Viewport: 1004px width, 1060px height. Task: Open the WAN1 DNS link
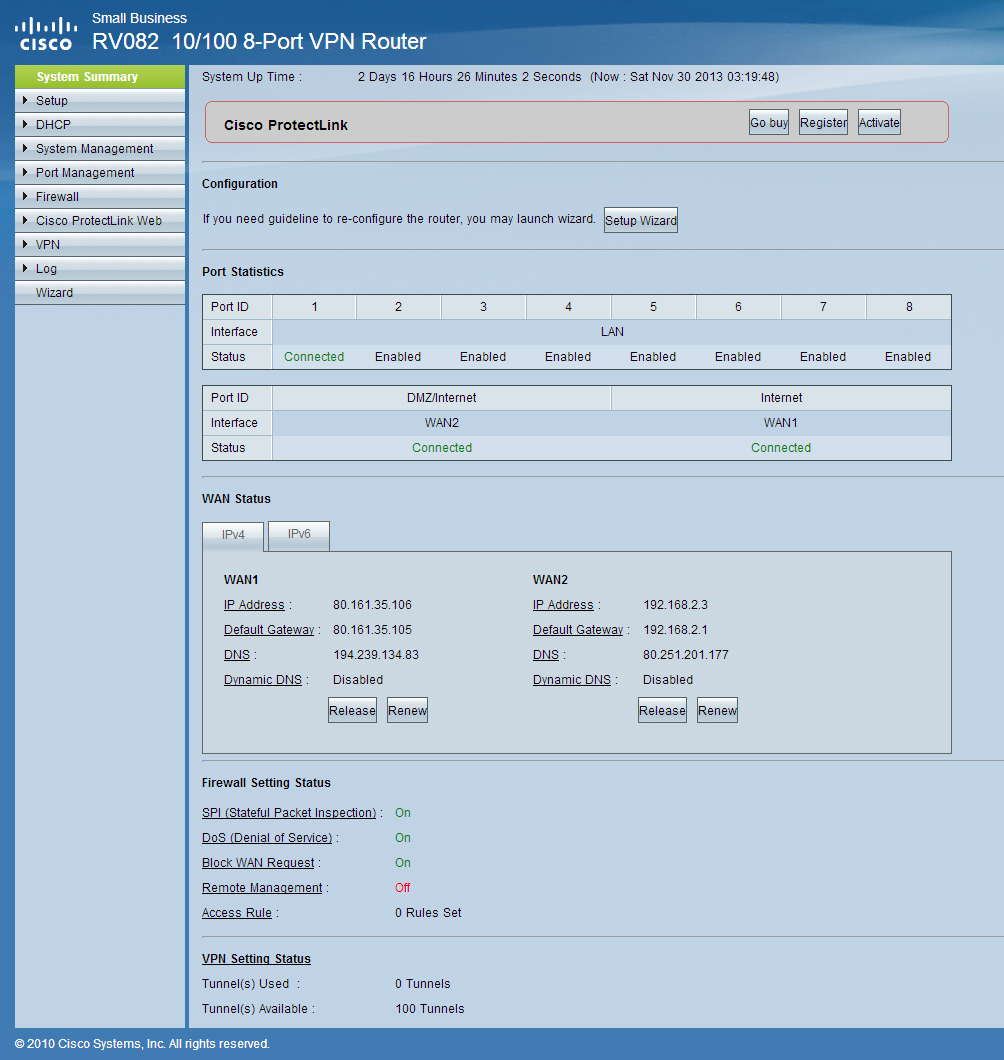[237, 655]
